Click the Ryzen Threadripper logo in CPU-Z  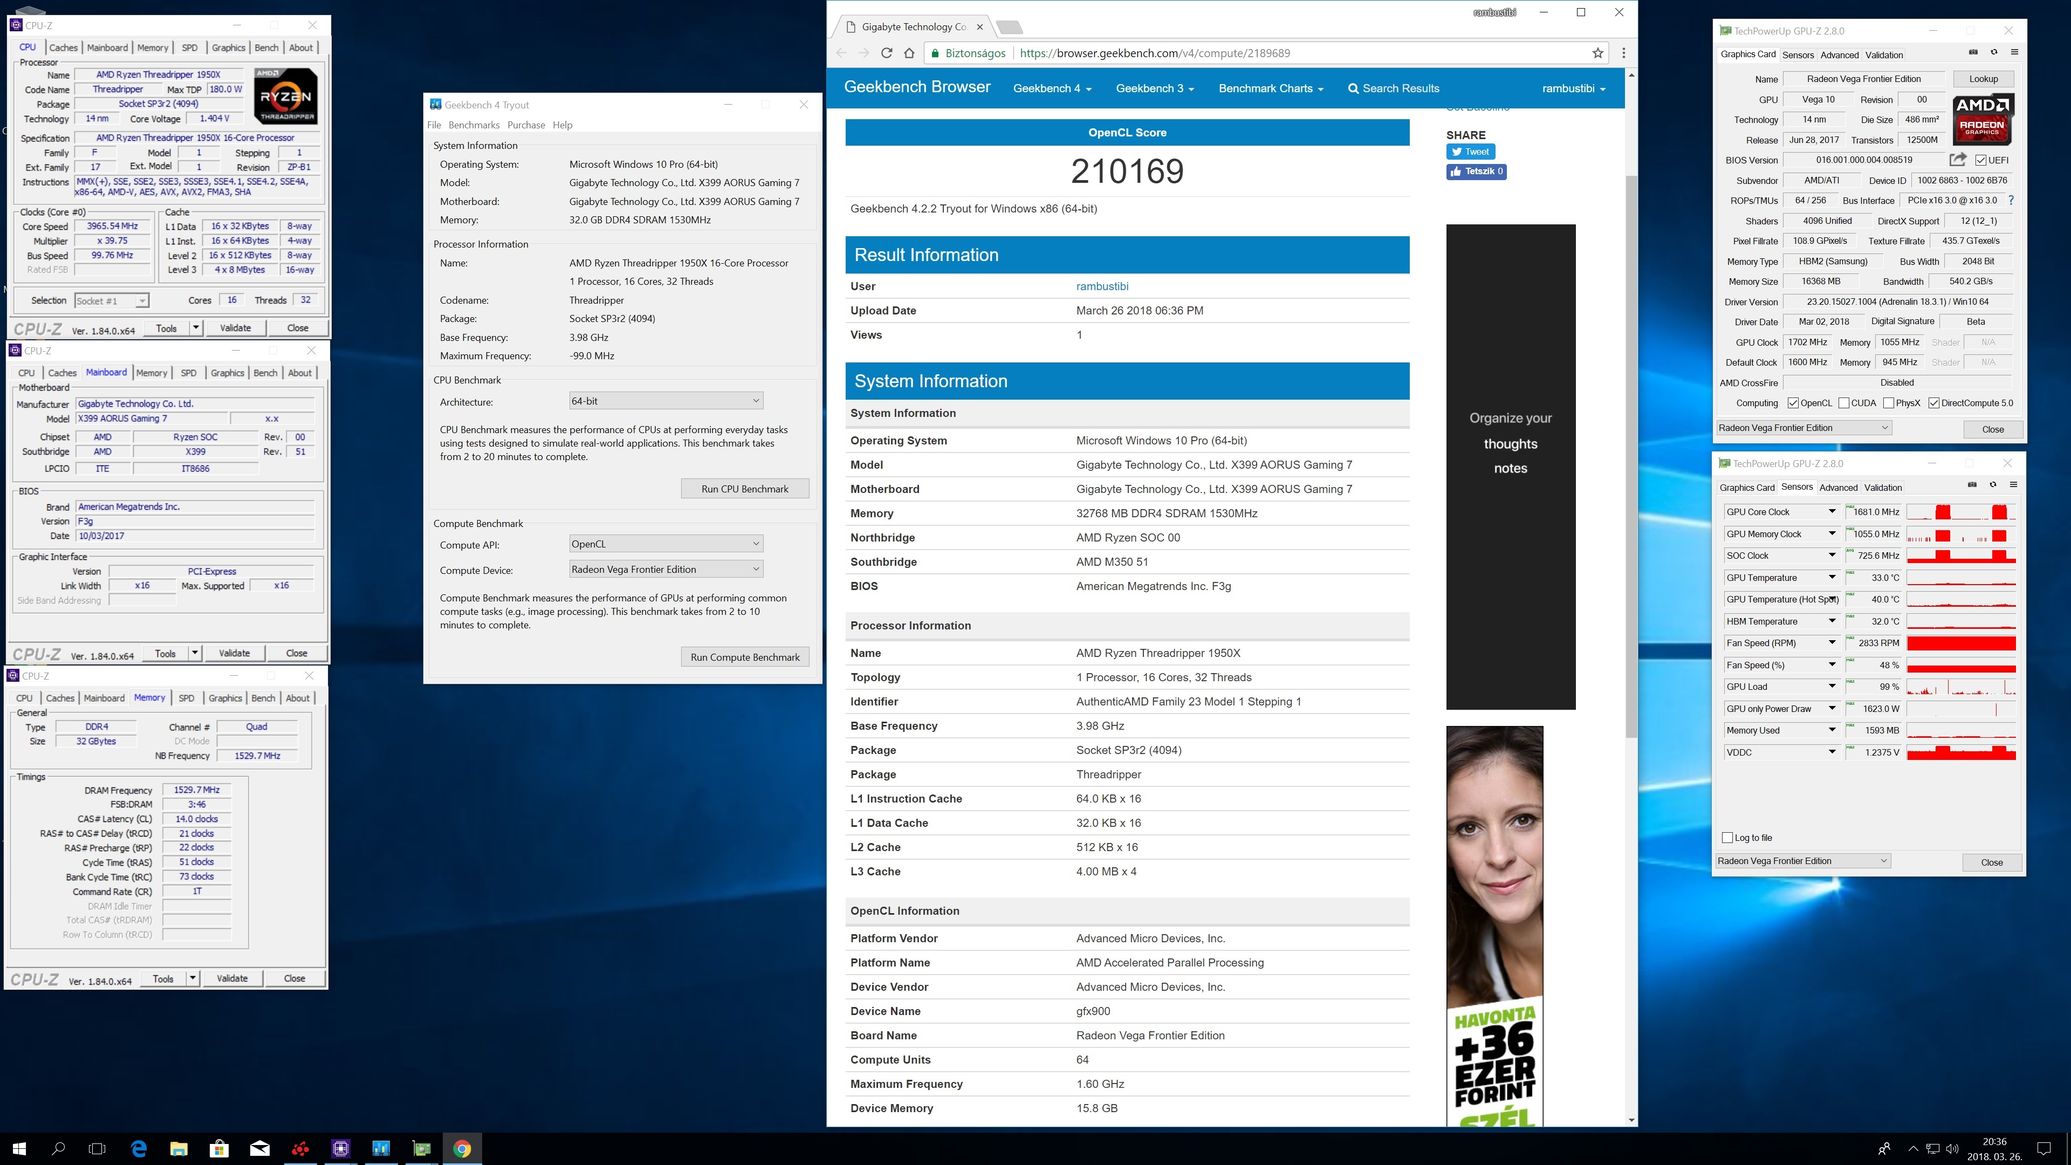tap(286, 96)
